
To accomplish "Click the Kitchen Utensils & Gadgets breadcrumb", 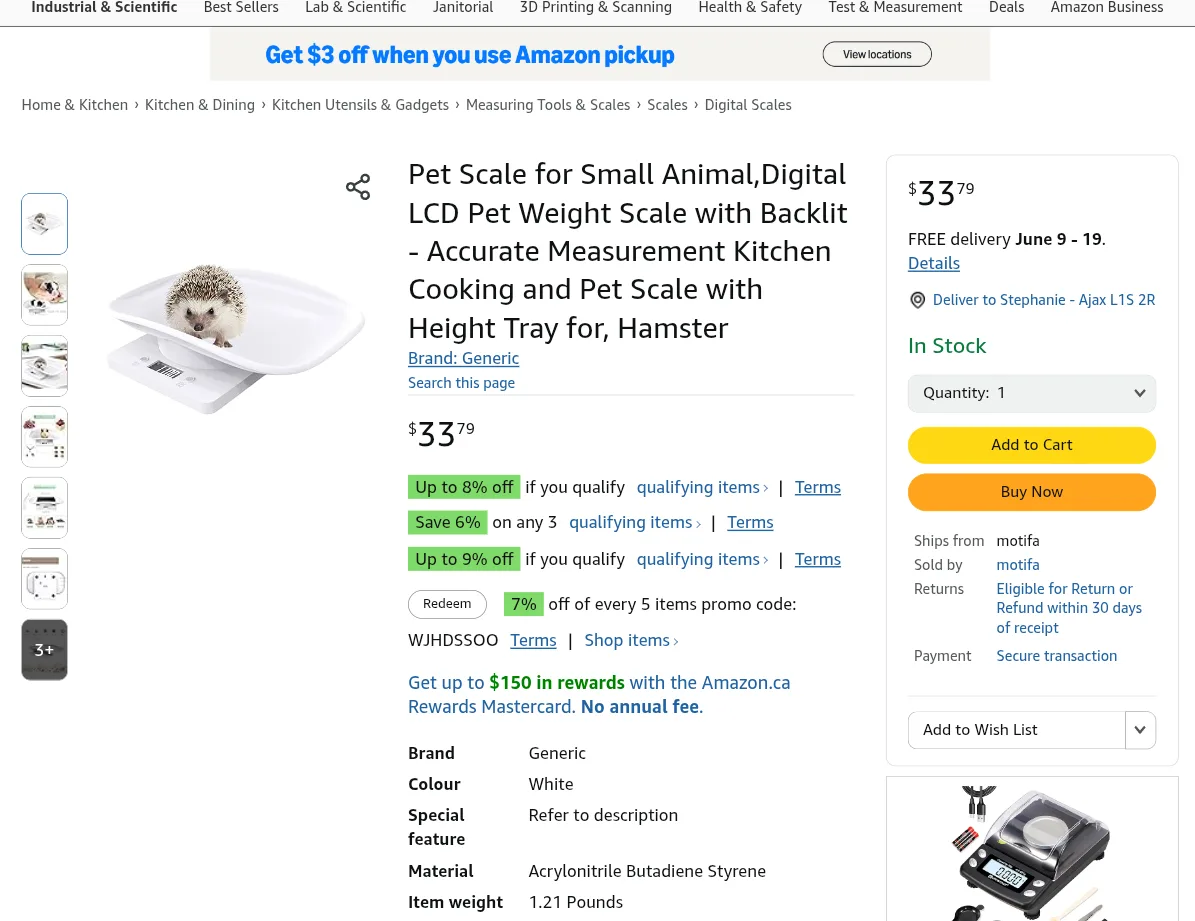I will (x=360, y=105).
